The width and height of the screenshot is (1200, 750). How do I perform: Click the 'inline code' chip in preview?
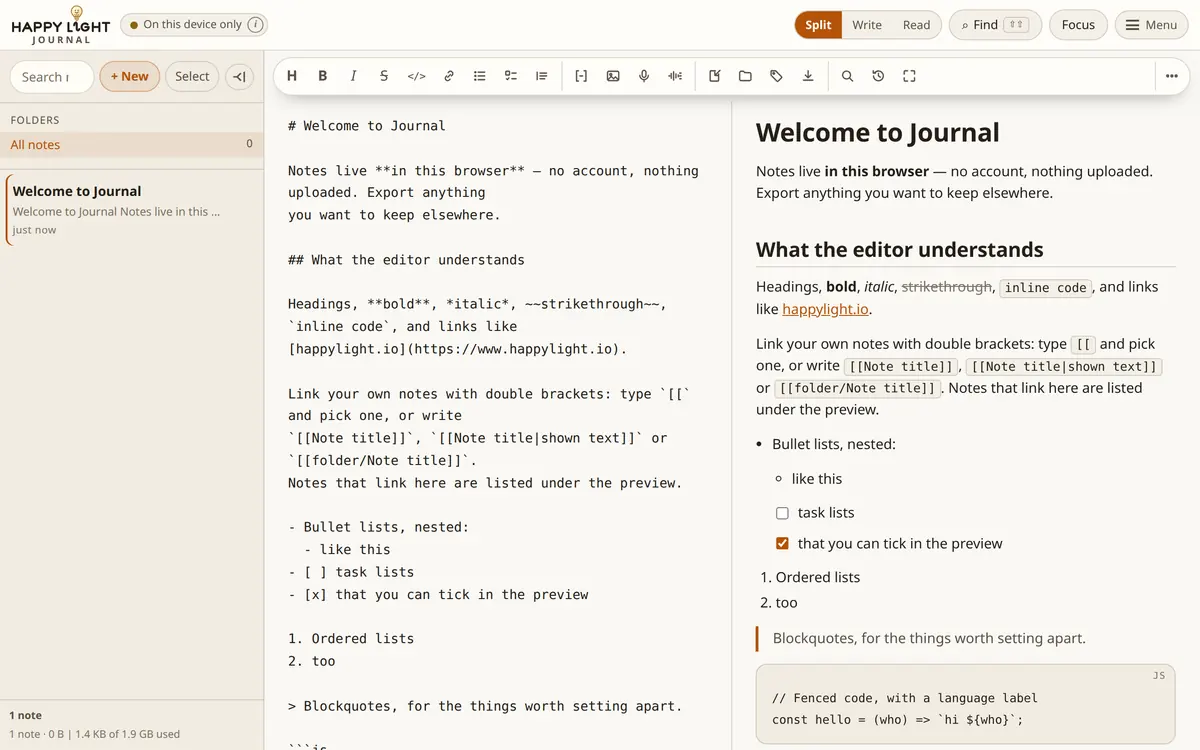pyautogui.click(x=1045, y=288)
